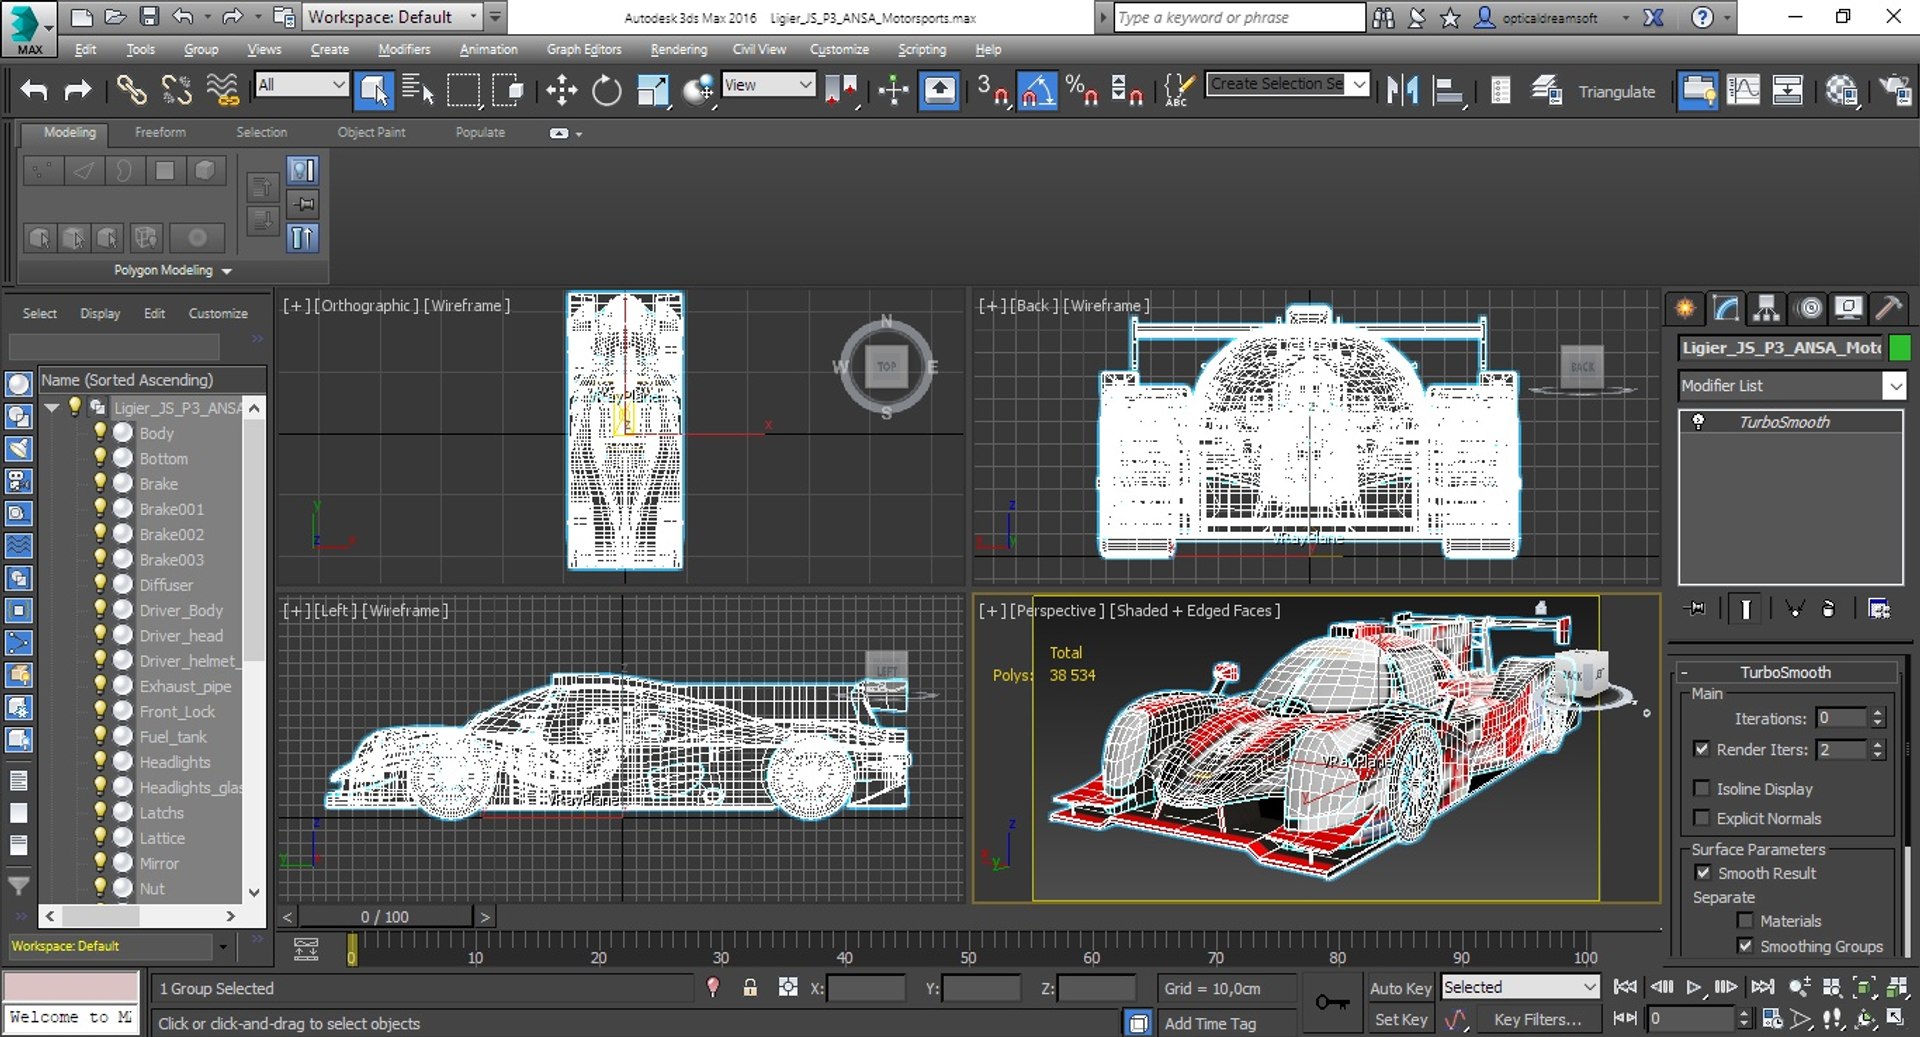Open Key Filters dialog
Image resolution: width=1920 pixels, height=1037 pixels.
tap(1537, 1019)
